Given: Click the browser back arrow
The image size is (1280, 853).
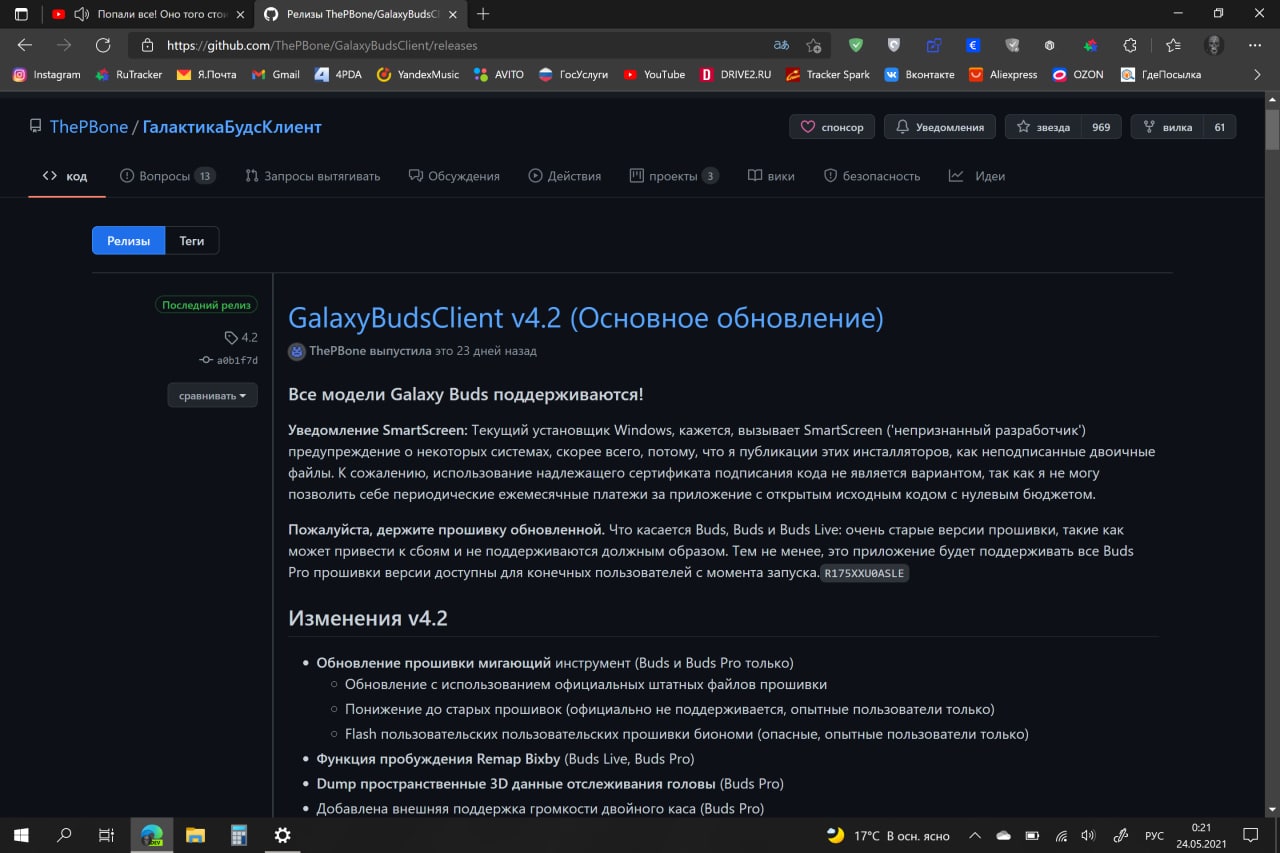Looking at the screenshot, I should [x=25, y=45].
